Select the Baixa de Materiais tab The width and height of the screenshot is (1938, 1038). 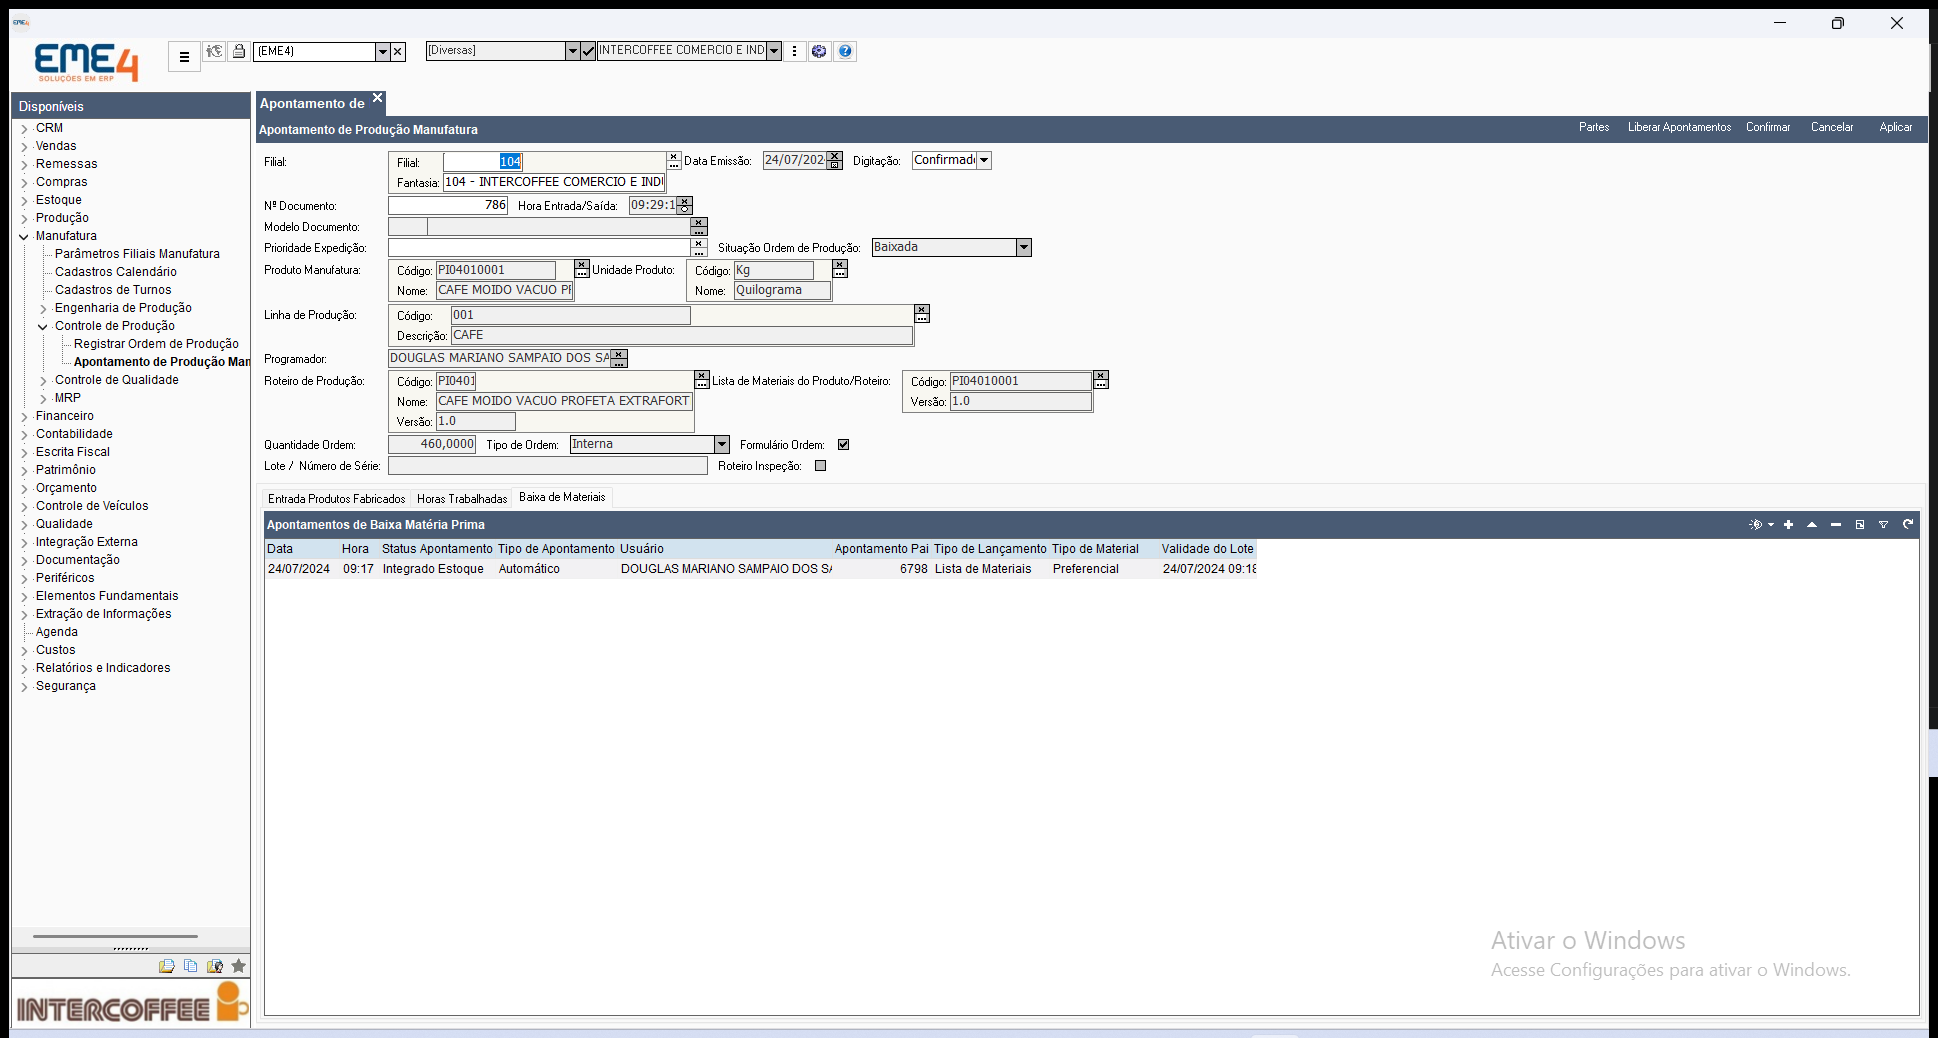coord(562,497)
